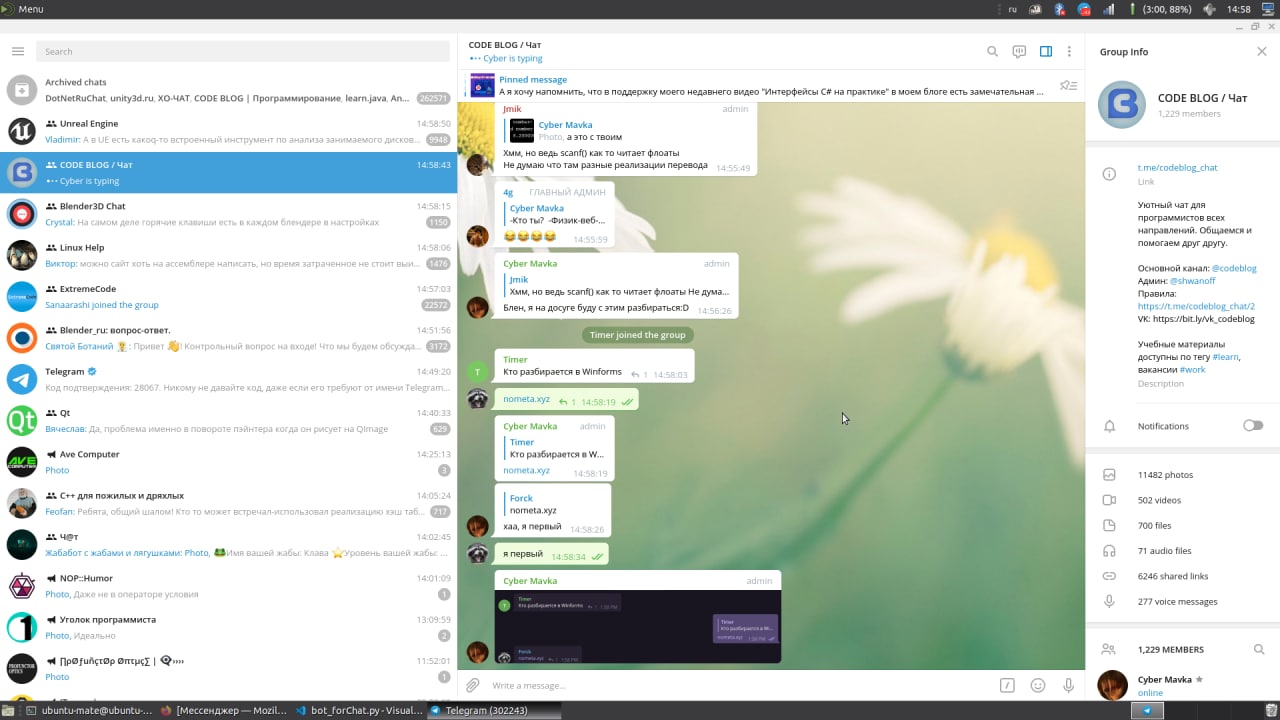Open the hamburger main menu
1280x720 pixels.
point(18,51)
